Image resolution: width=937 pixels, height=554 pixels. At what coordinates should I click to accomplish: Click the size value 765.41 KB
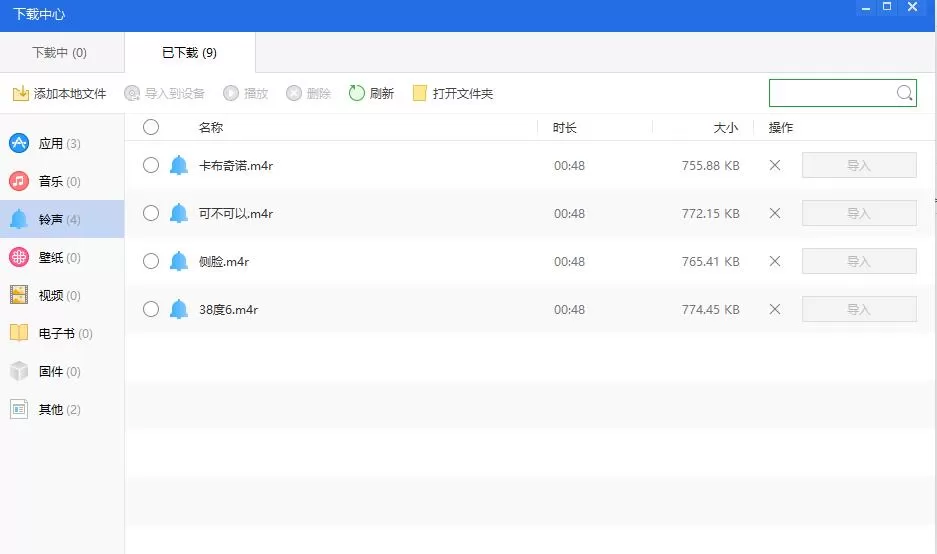[711, 261]
